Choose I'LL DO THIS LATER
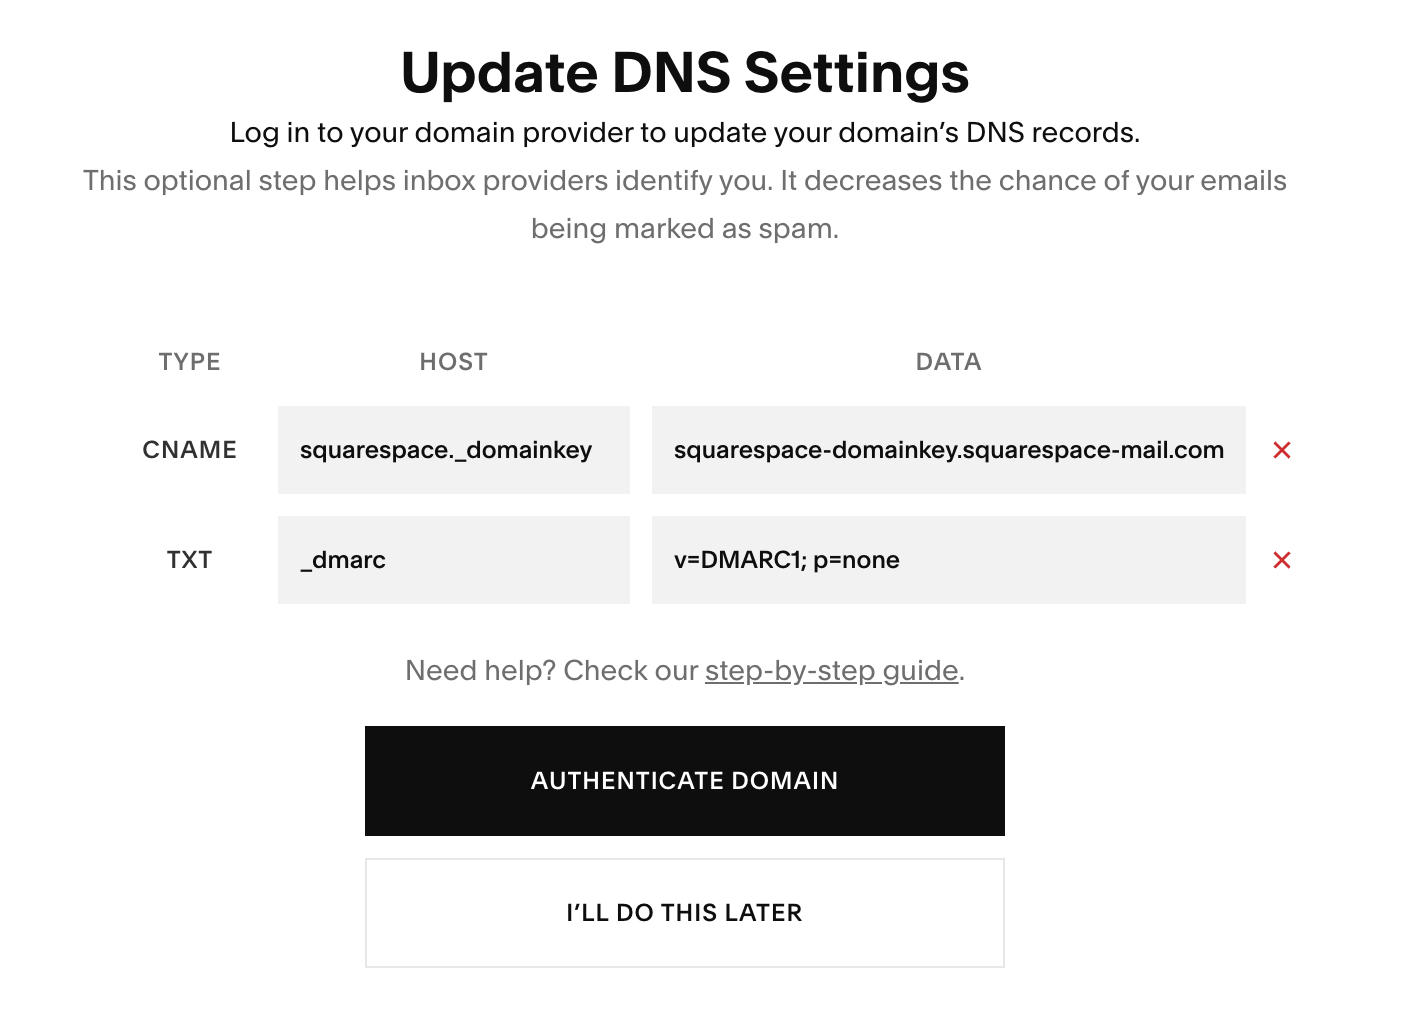This screenshot has height=1018, width=1412. [684, 912]
